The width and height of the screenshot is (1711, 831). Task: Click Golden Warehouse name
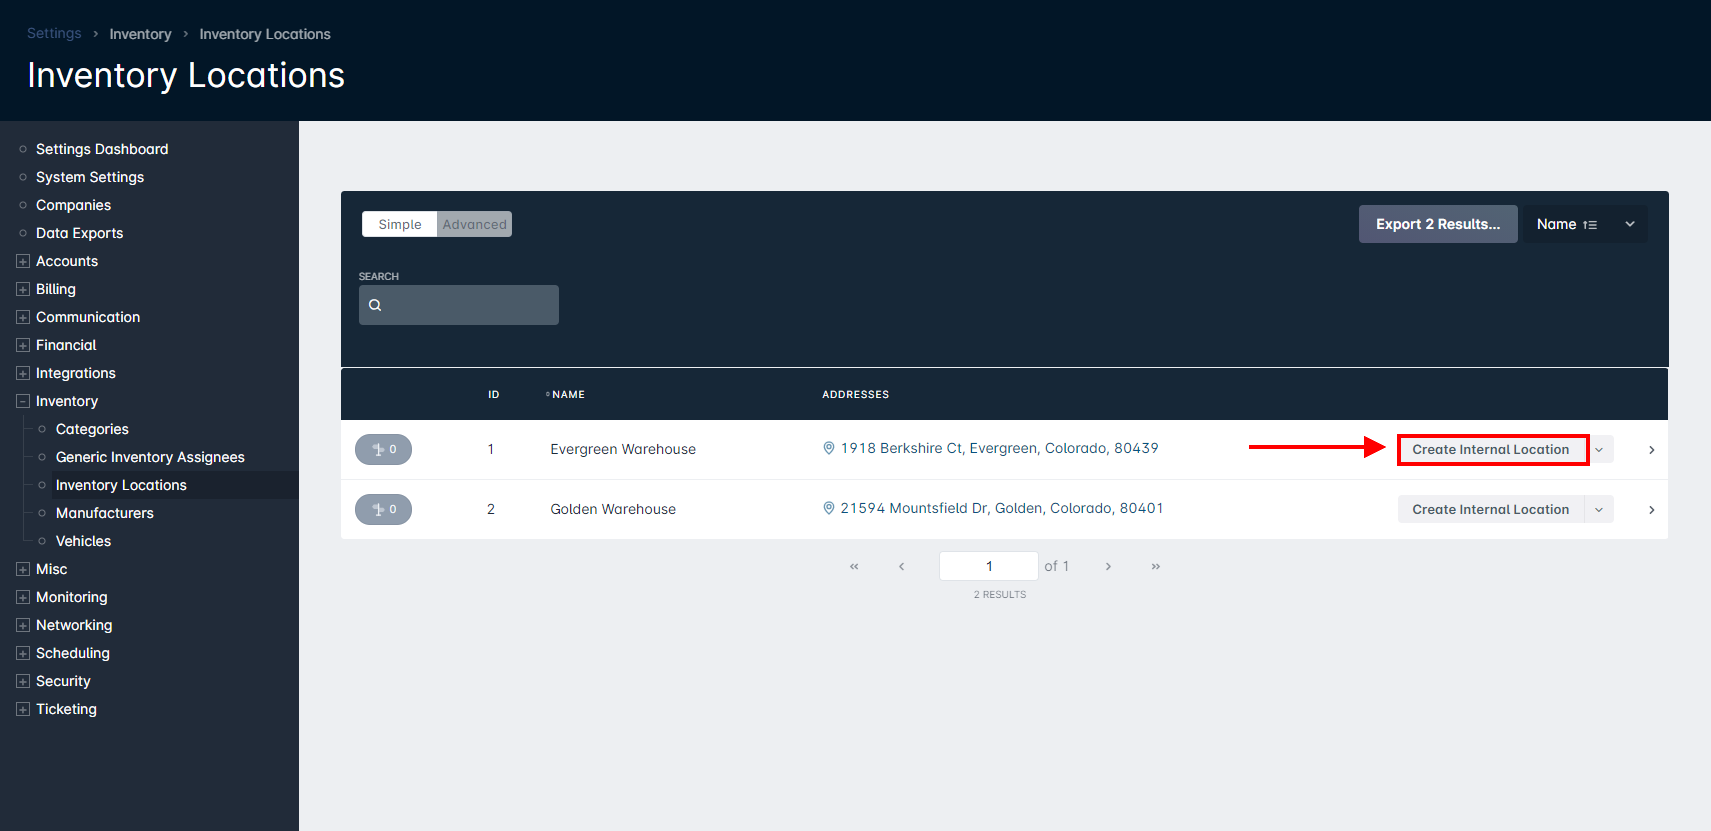click(613, 509)
